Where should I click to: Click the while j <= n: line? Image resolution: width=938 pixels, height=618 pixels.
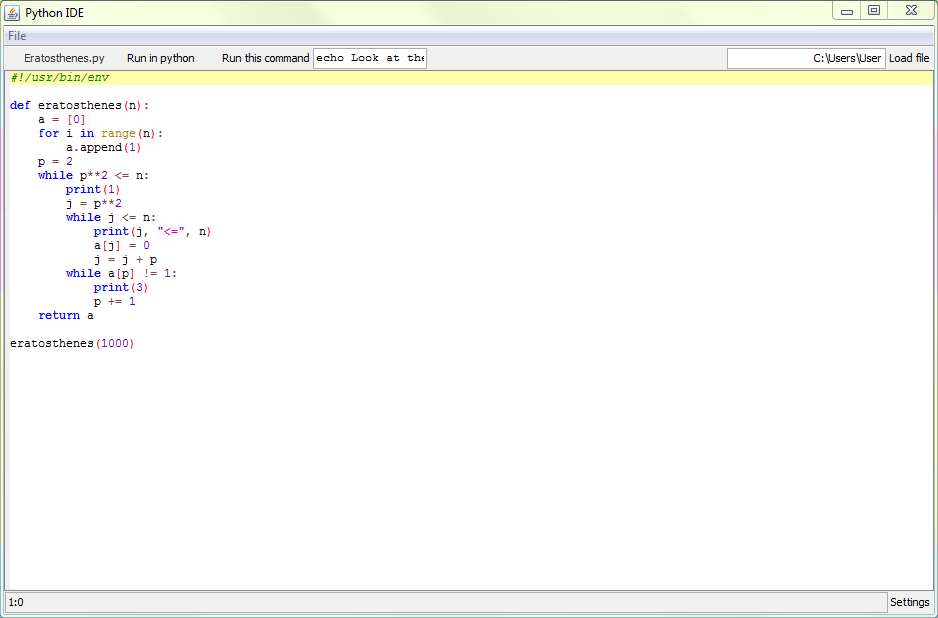(111, 217)
